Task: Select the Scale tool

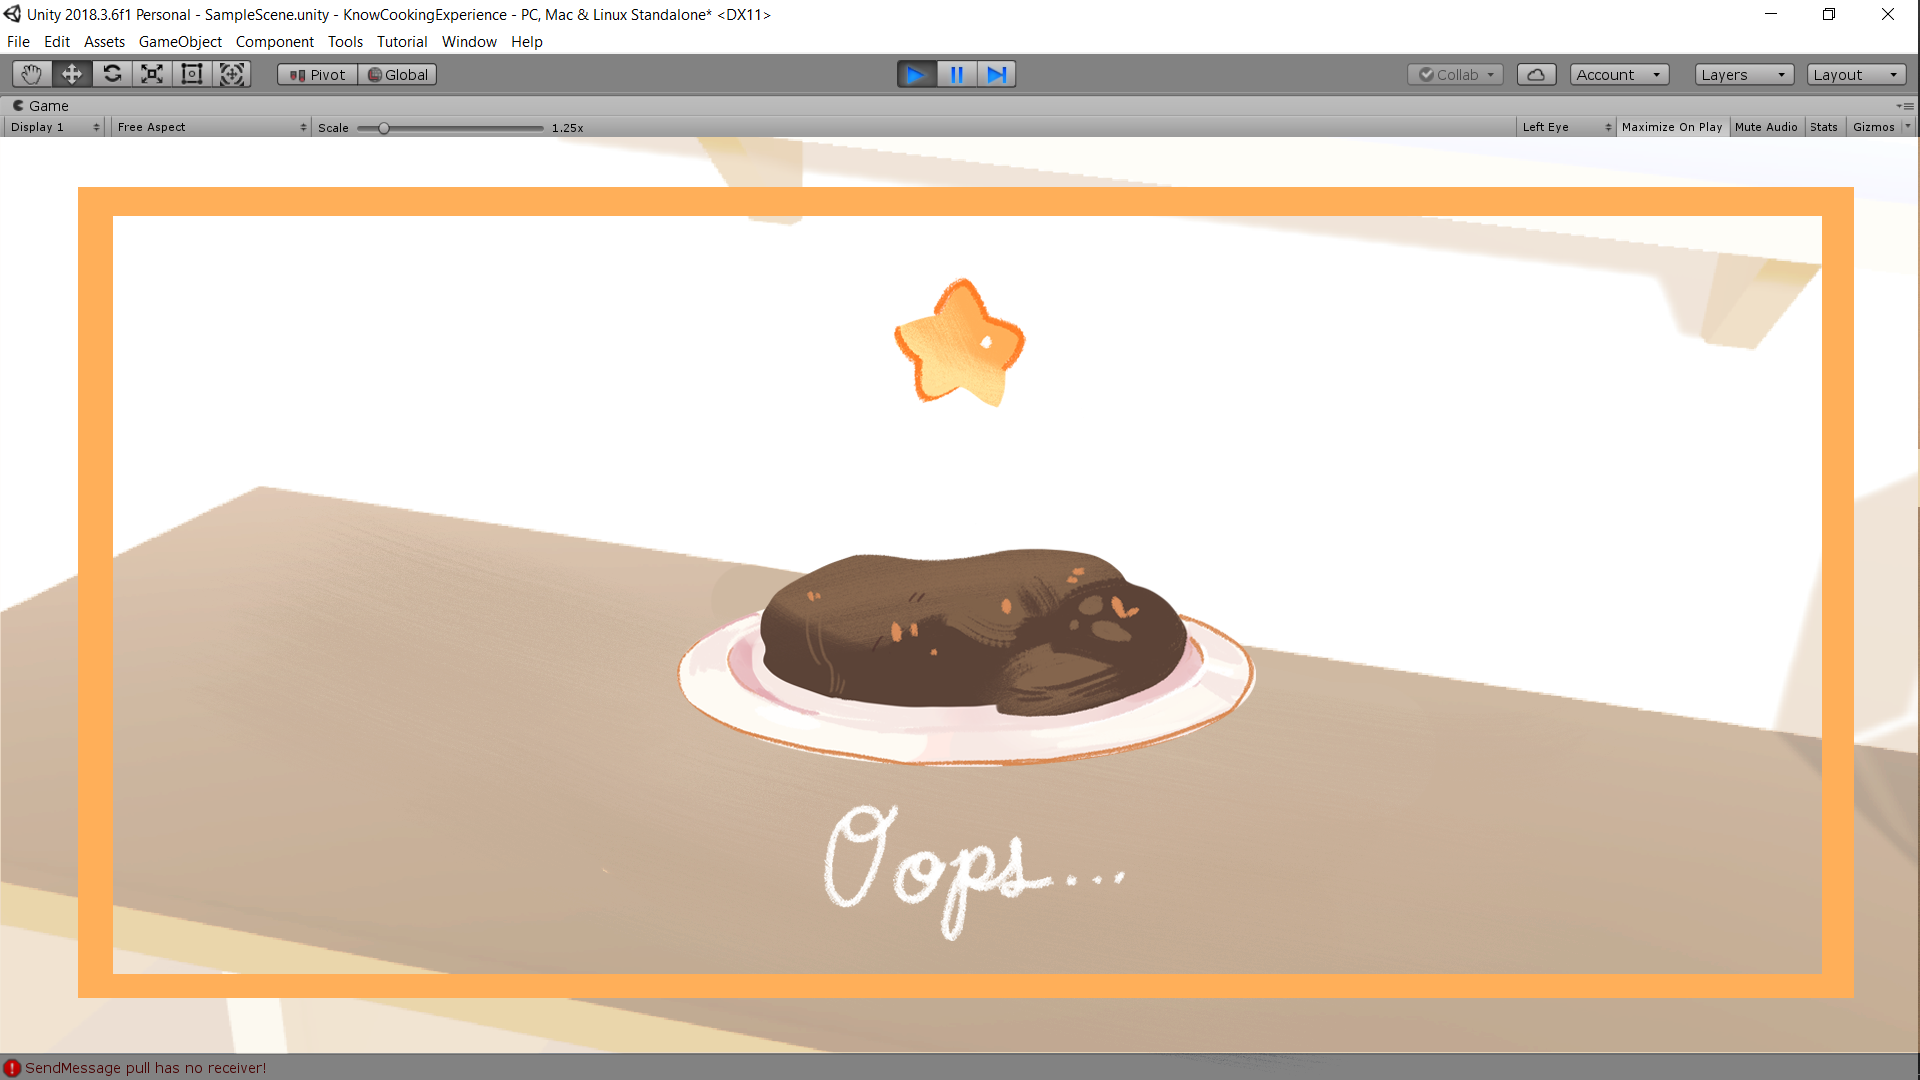Action: click(152, 74)
